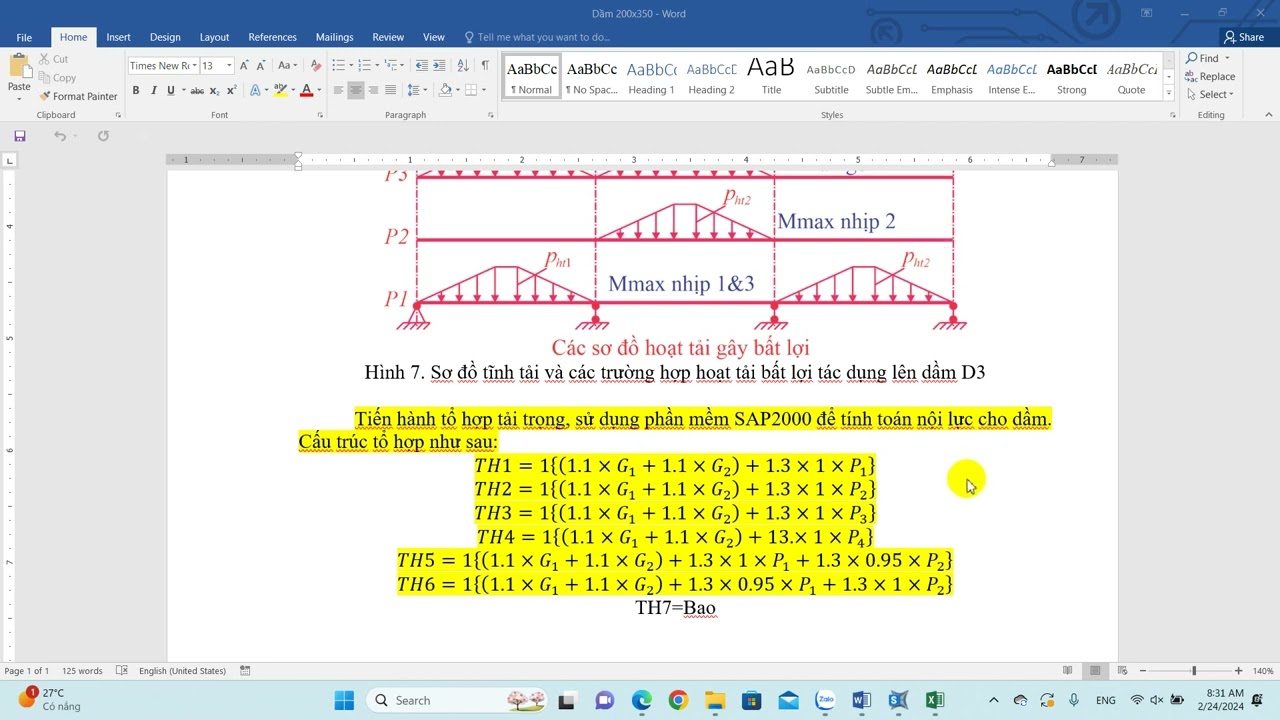The width and height of the screenshot is (1280, 720).
Task: Click the 125 words count in status bar
Action: click(x=82, y=671)
